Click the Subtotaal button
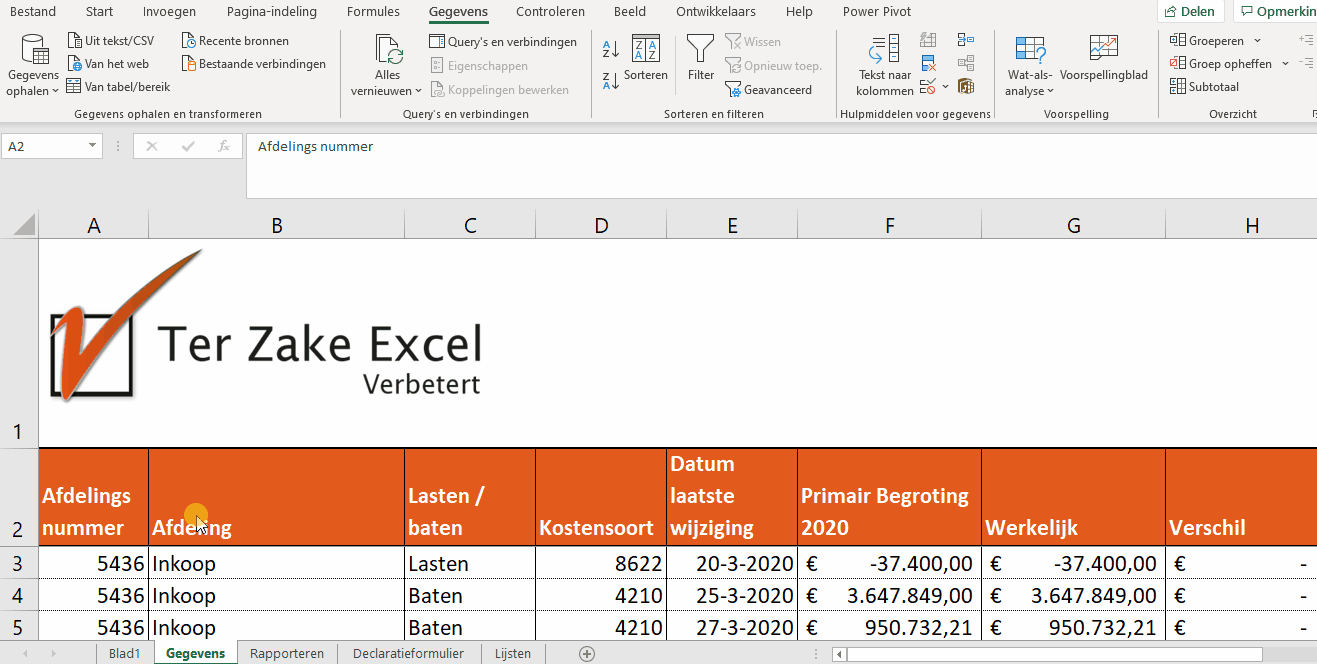Image resolution: width=1317 pixels, height=664 pixels. (1205, 87)
